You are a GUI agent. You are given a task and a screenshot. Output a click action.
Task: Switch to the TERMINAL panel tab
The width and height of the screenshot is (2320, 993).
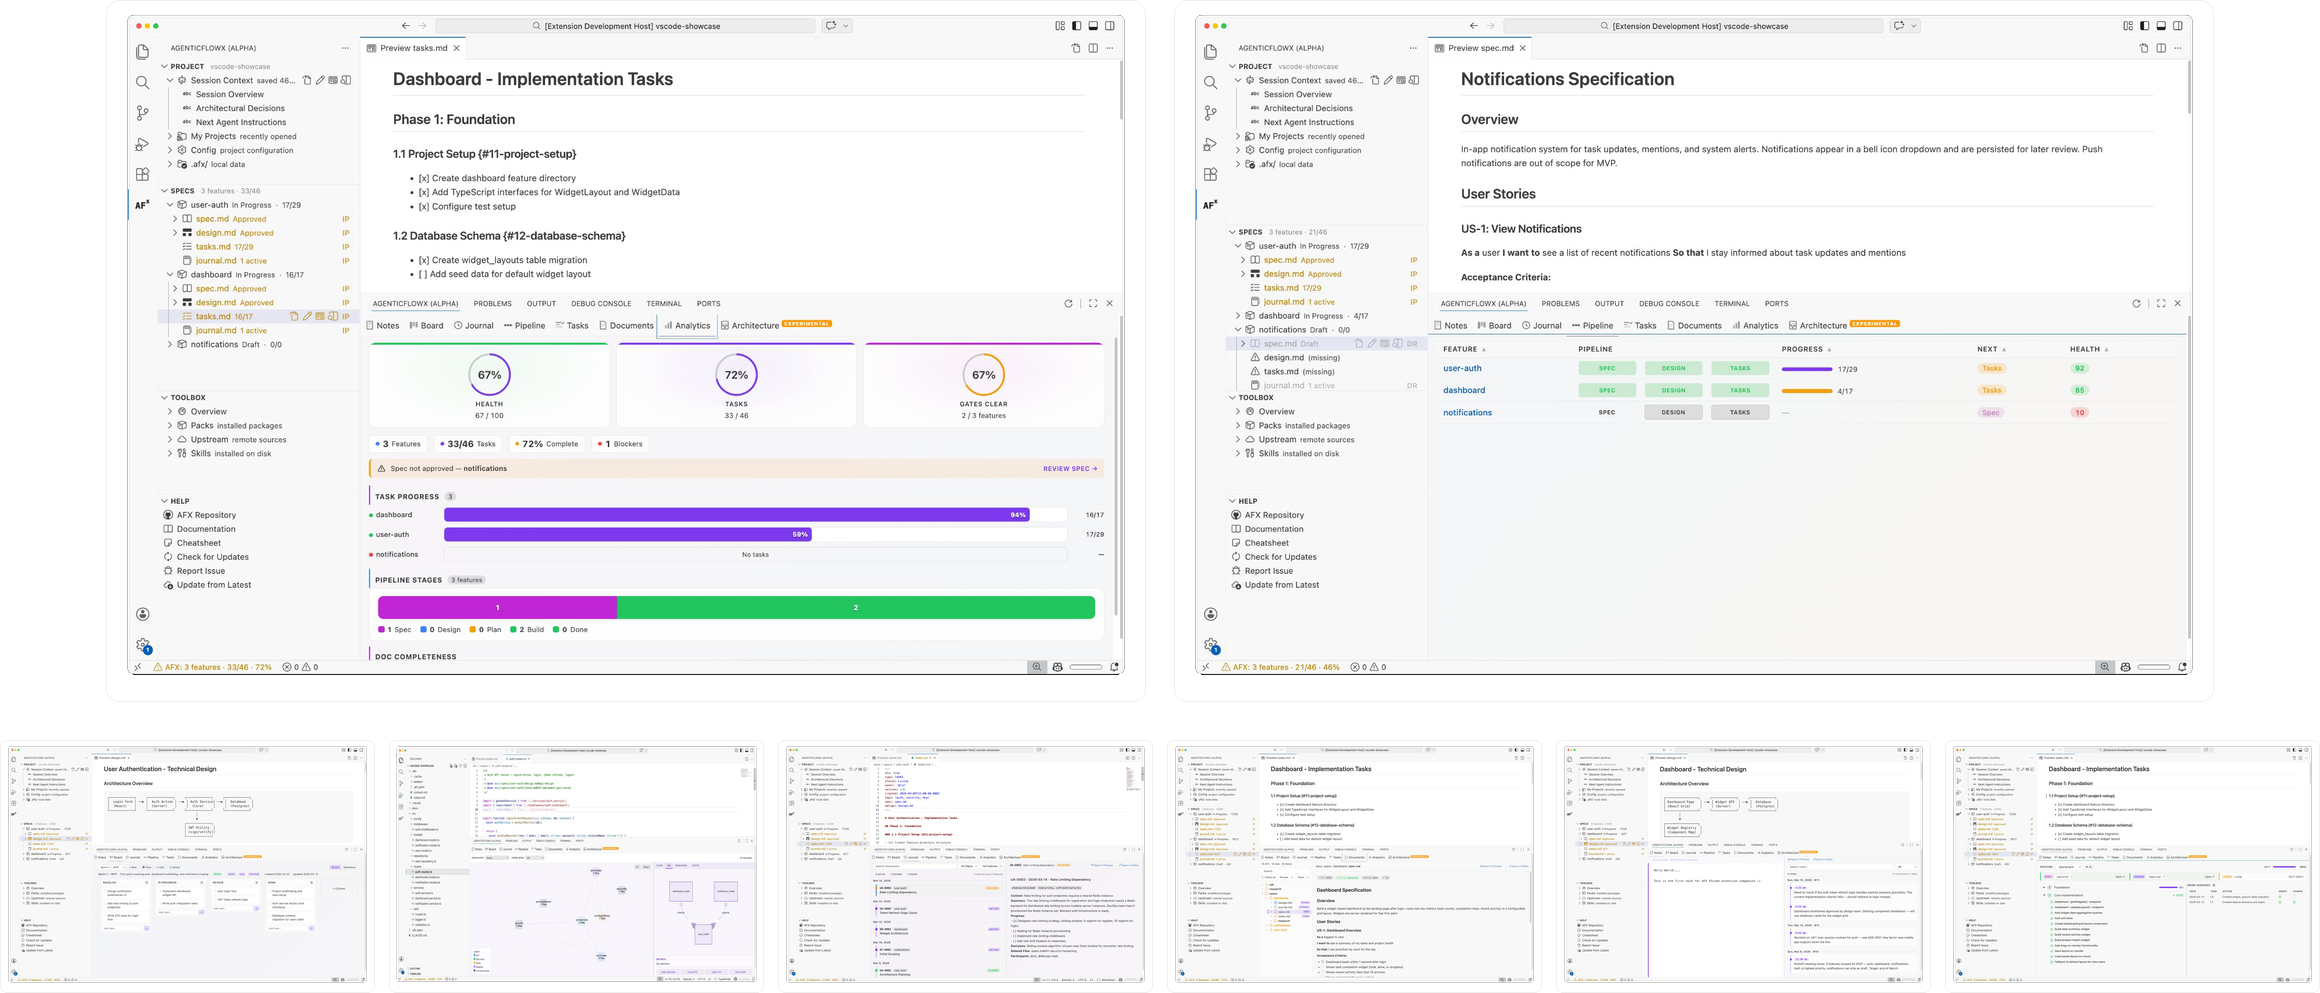point(663,303)
